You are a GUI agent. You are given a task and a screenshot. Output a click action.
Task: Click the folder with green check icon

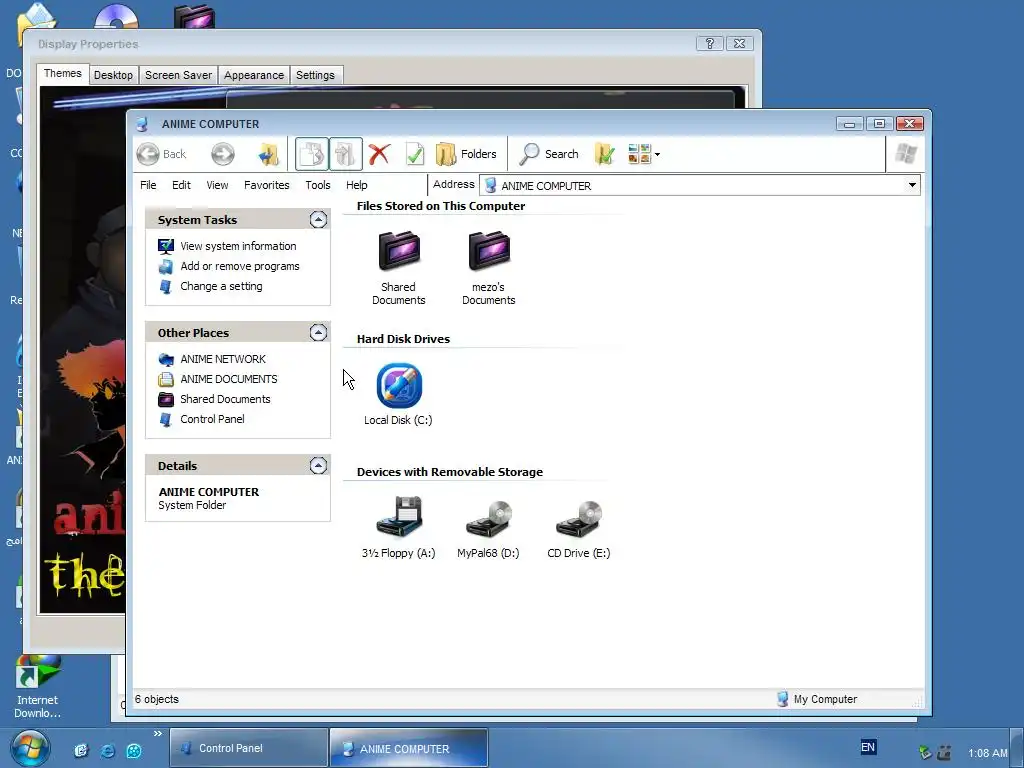coord(605,154)
